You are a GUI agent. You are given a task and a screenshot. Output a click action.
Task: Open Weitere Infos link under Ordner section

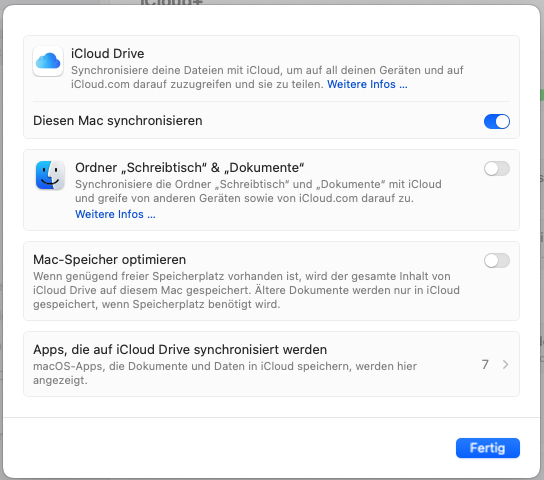(x=115, y=214)
